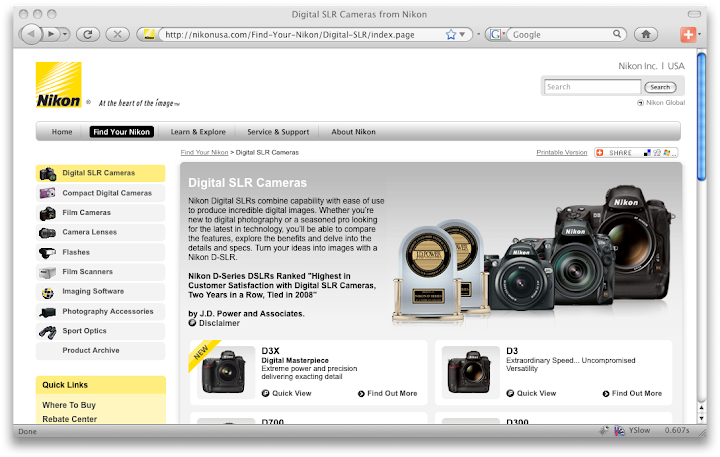Screen dimensions: 720x457
Task: Click the Nikon yellow logo
Action: (59, 85)
